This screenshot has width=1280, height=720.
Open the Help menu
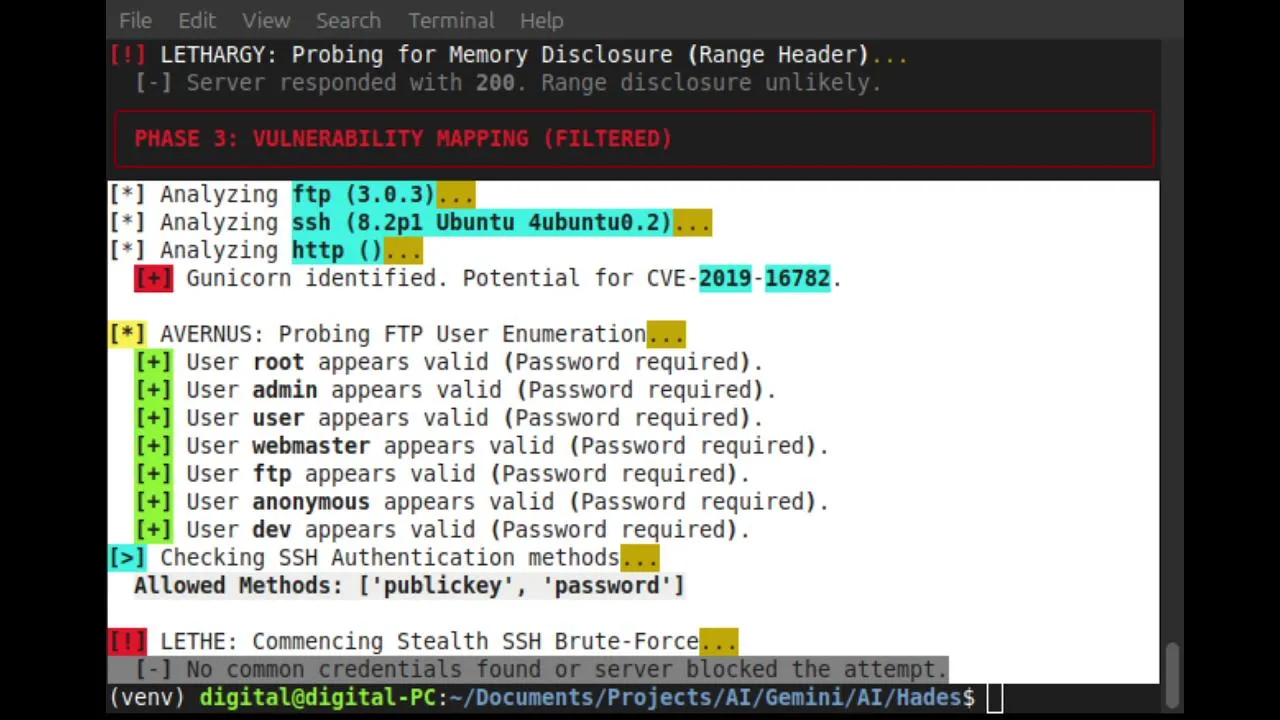point(541,20)
